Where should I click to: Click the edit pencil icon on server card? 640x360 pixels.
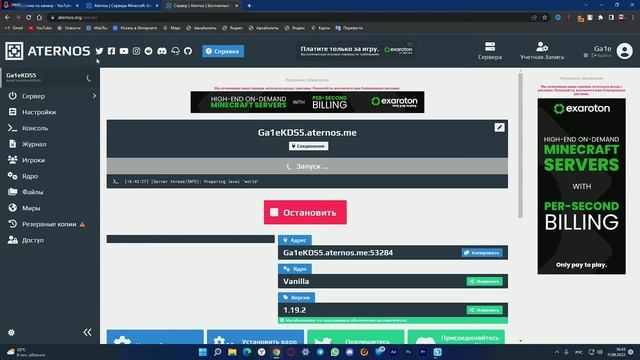(500, 127)
